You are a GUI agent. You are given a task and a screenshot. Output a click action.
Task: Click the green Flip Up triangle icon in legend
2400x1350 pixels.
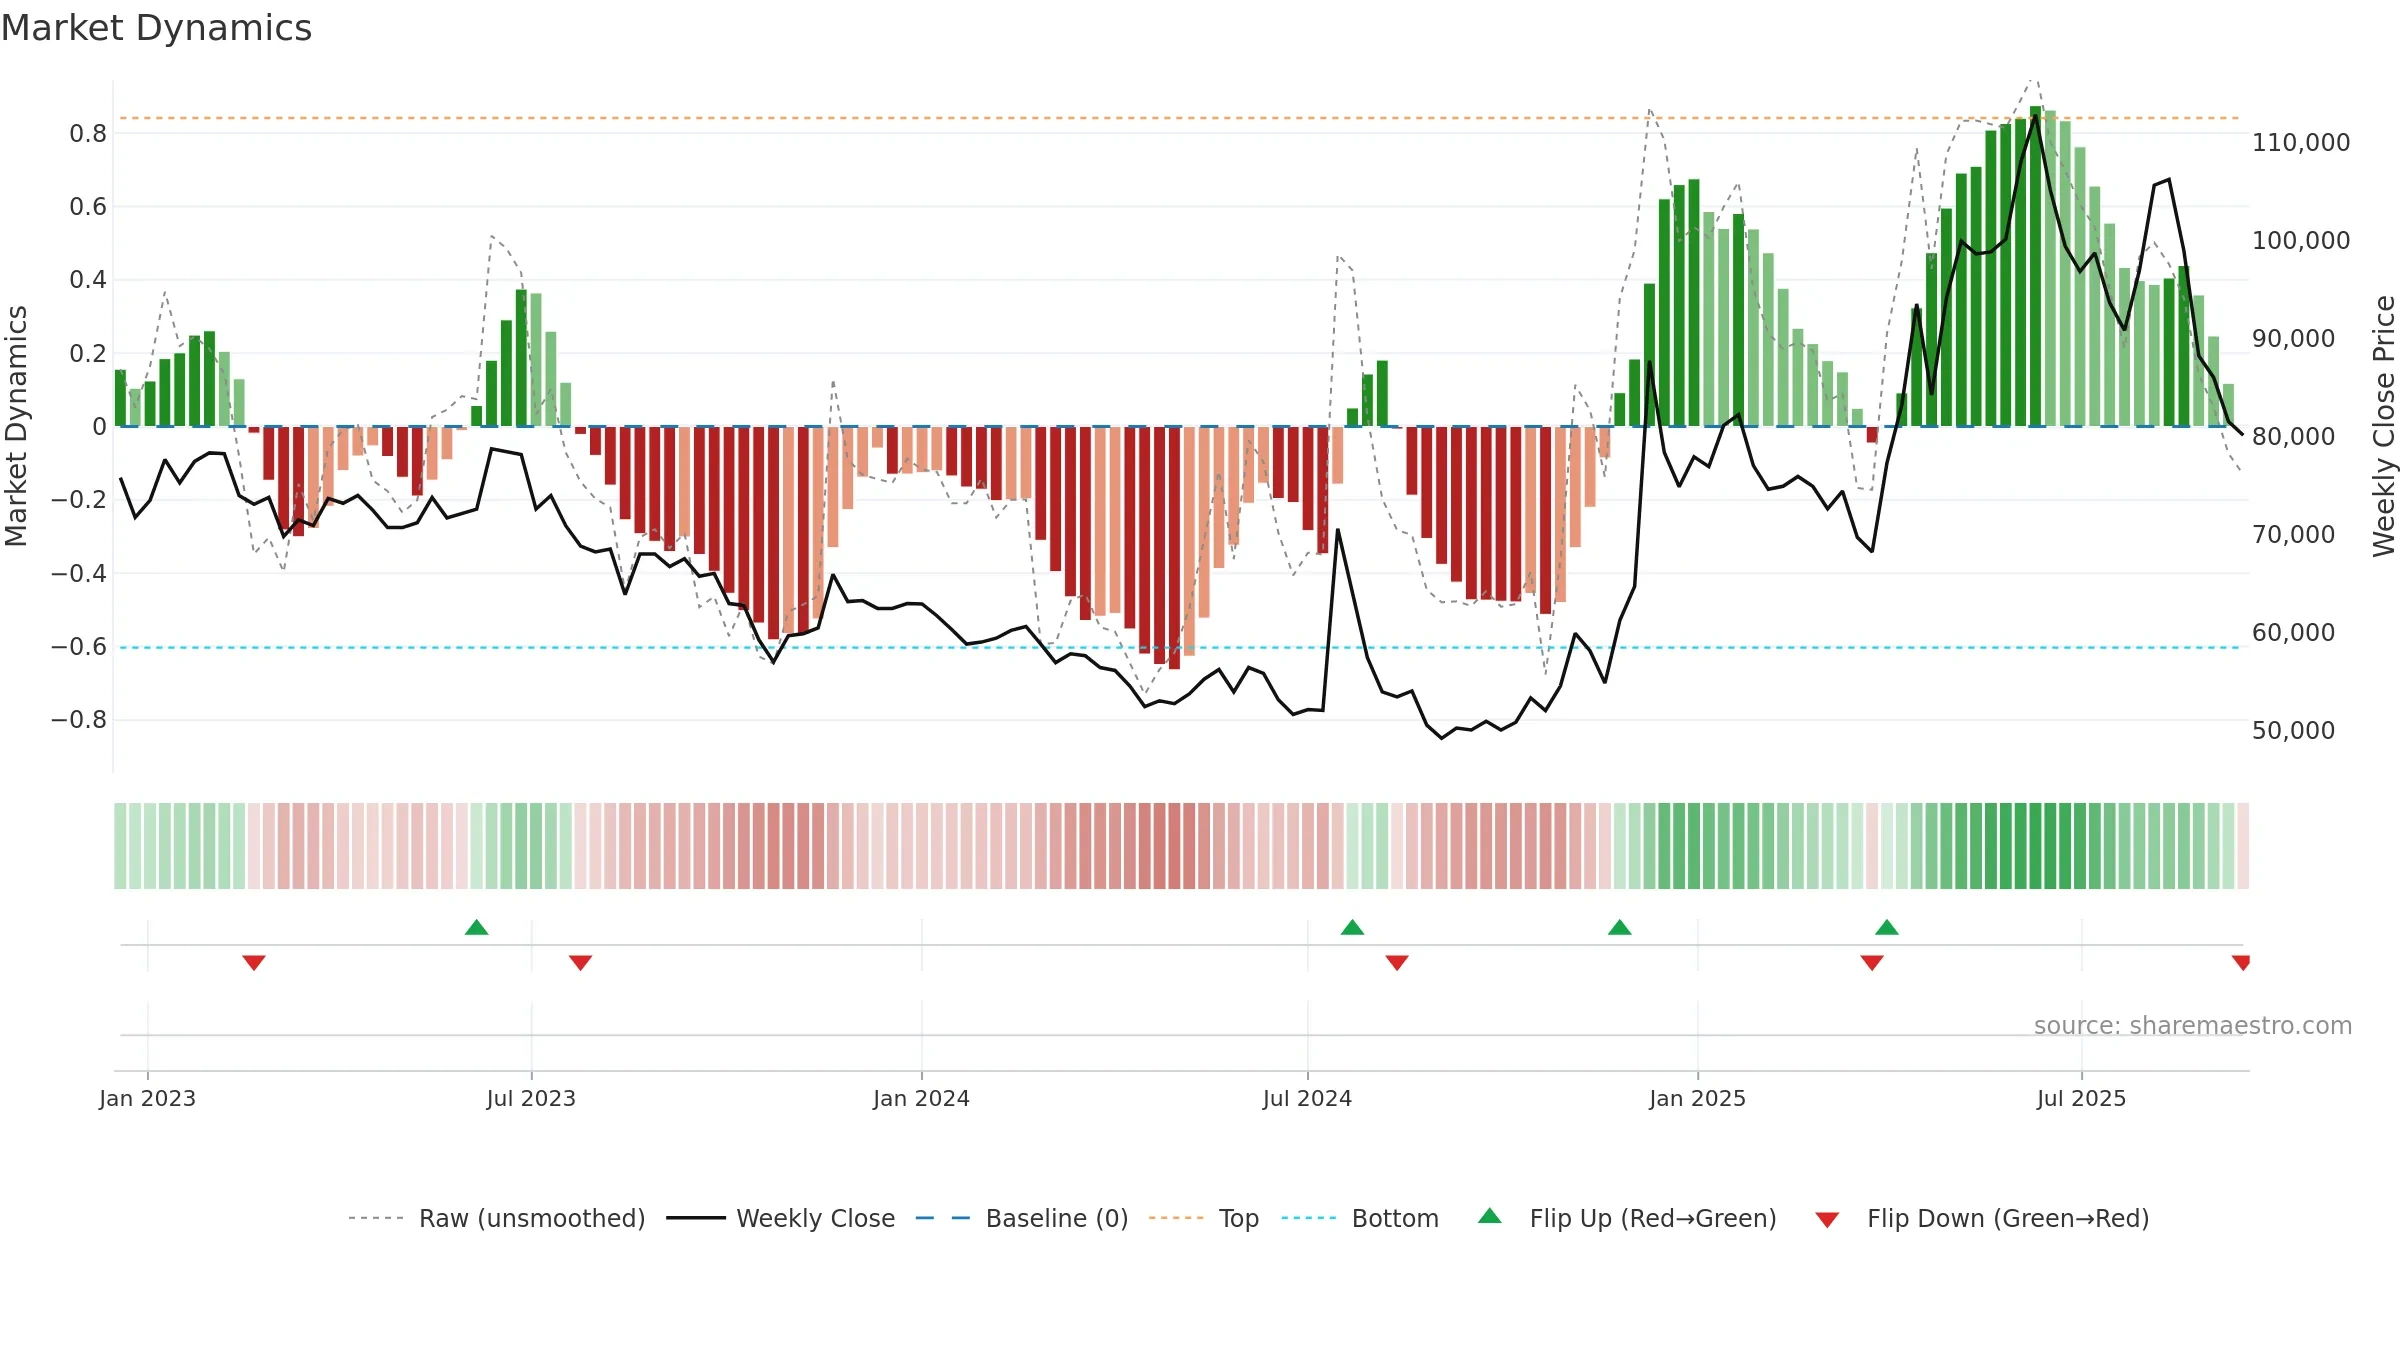coord(1490,1216)
